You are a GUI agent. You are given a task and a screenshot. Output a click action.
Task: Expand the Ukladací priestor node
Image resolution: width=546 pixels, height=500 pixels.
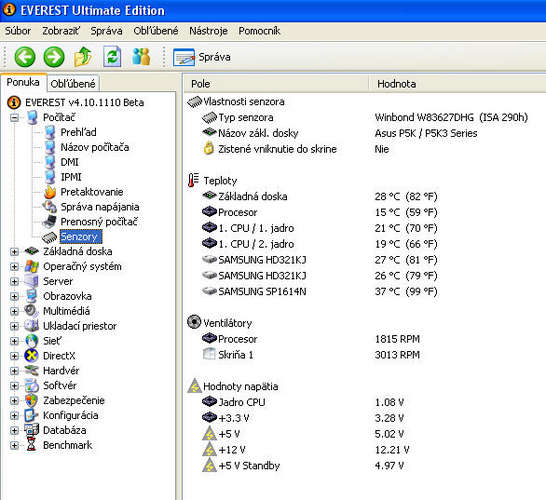pos(14,326)
